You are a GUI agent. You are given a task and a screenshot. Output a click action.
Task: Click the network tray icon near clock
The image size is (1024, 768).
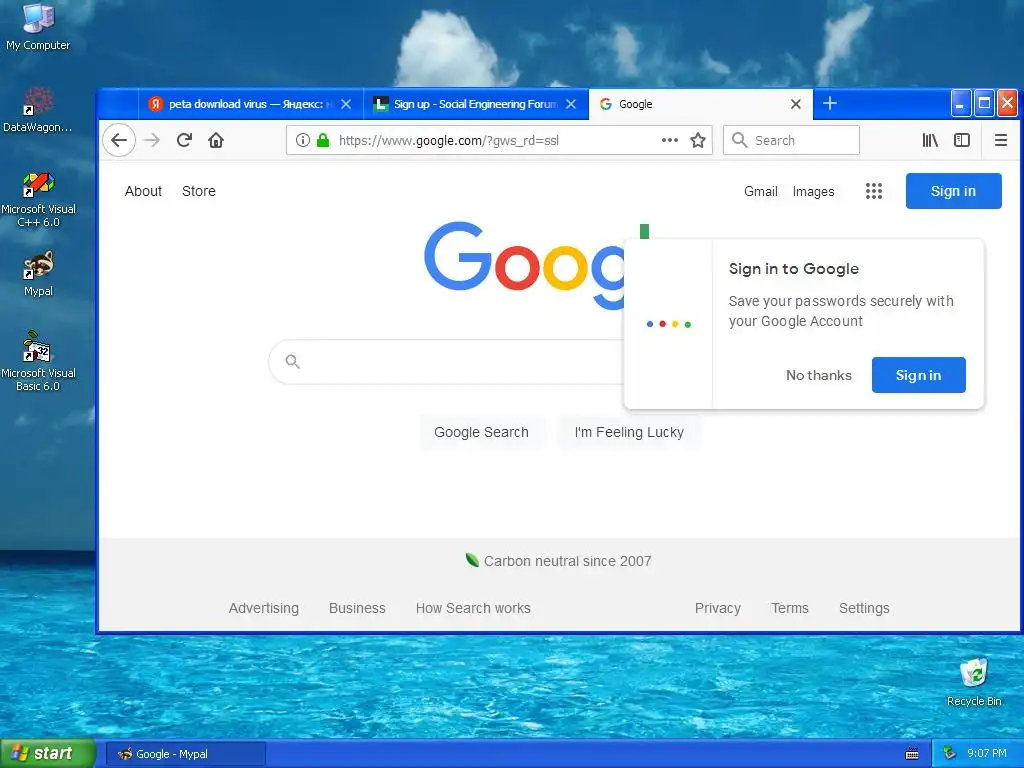point(950,754)
